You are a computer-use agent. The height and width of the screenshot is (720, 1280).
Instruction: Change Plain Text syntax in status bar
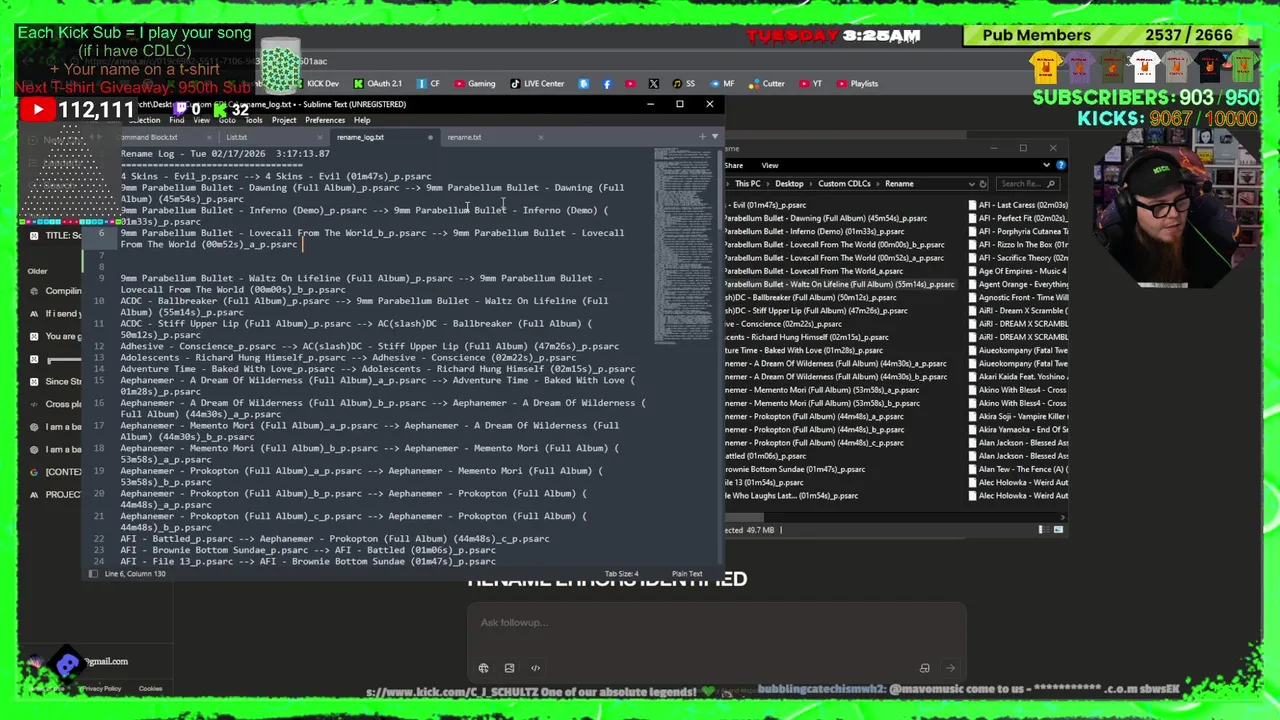click(x=687, y=574)
